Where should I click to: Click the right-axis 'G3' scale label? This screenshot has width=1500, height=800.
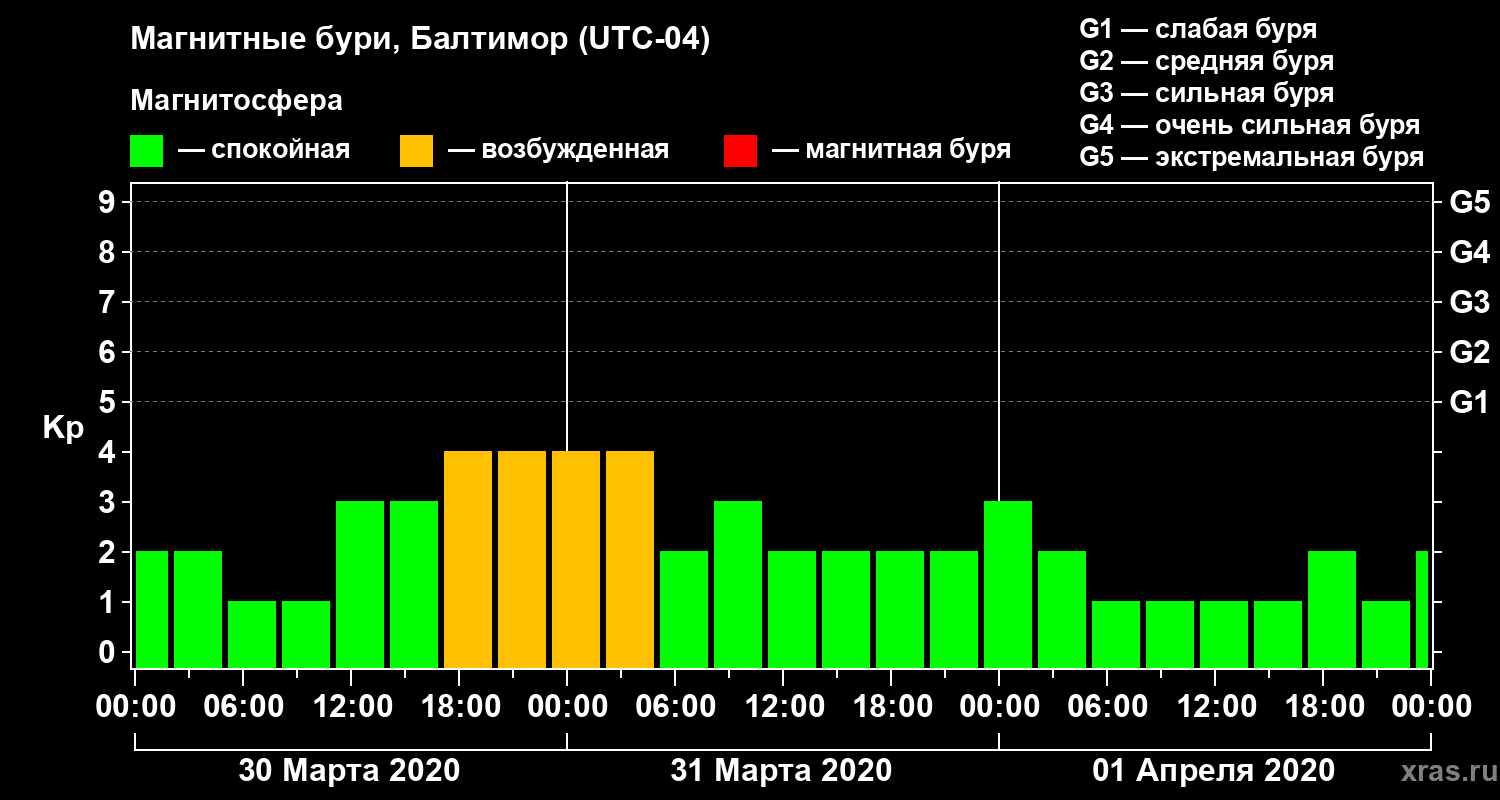point(1470,302)
